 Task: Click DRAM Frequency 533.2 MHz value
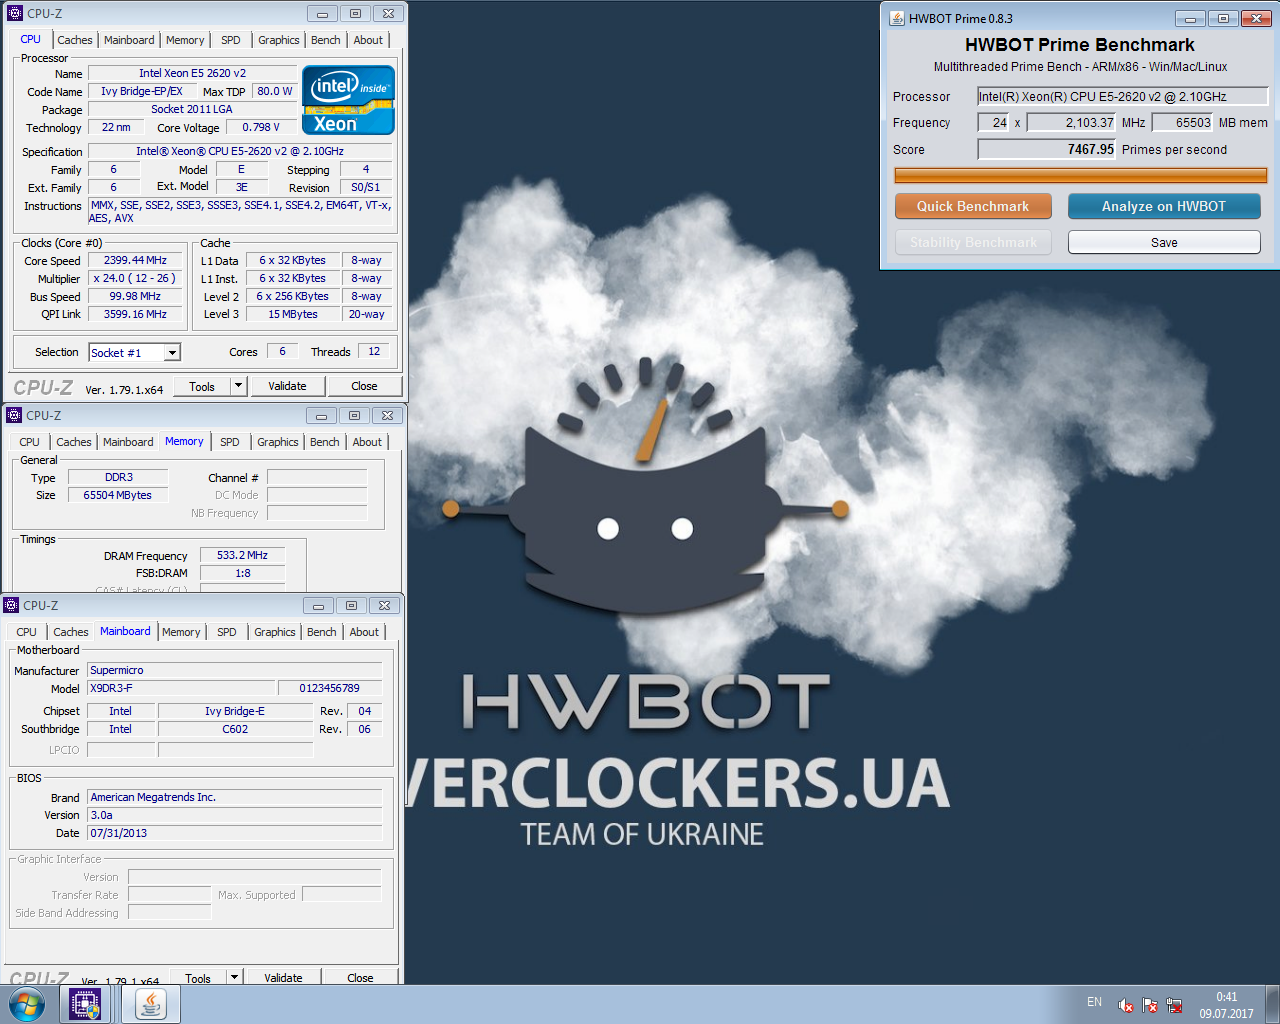coord(242,555)
